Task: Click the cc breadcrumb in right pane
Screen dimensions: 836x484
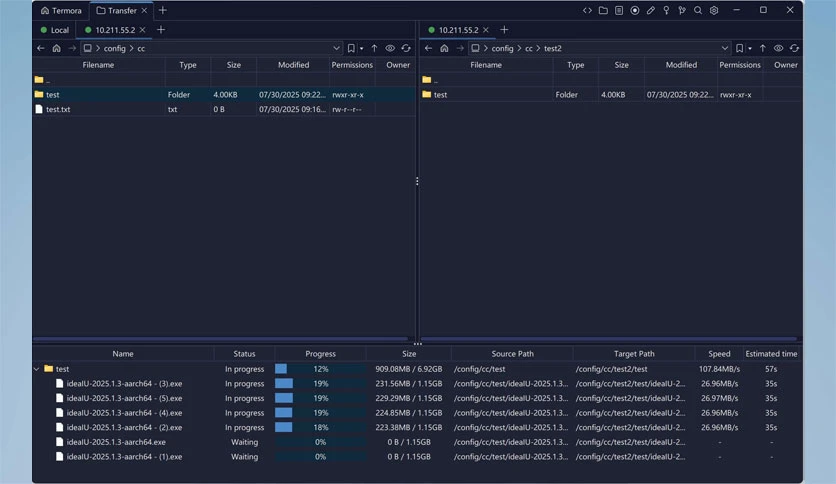Action: 528,49
